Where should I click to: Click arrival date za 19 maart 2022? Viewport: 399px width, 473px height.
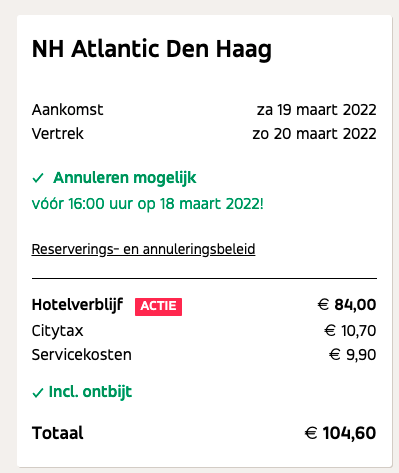tap(316, 110)
